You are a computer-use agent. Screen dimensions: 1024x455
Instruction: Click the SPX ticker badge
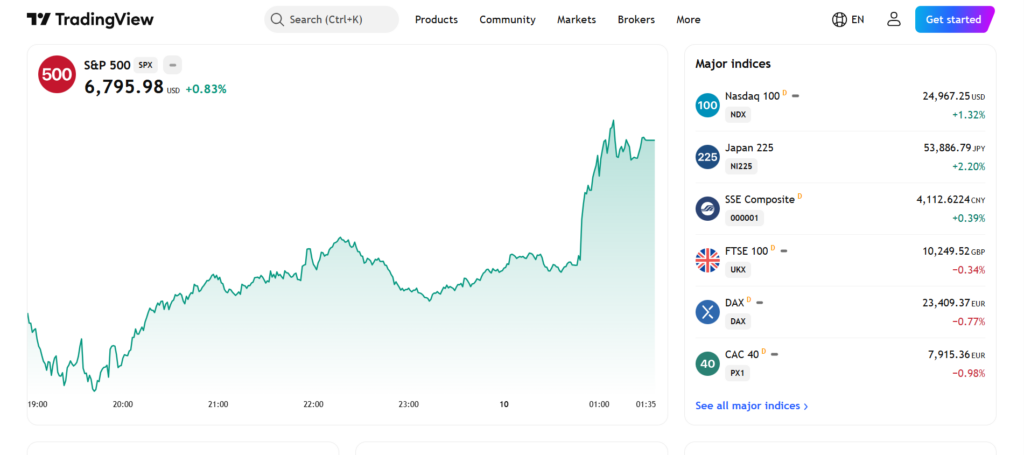pyautogui.click(x=146, y=65)
